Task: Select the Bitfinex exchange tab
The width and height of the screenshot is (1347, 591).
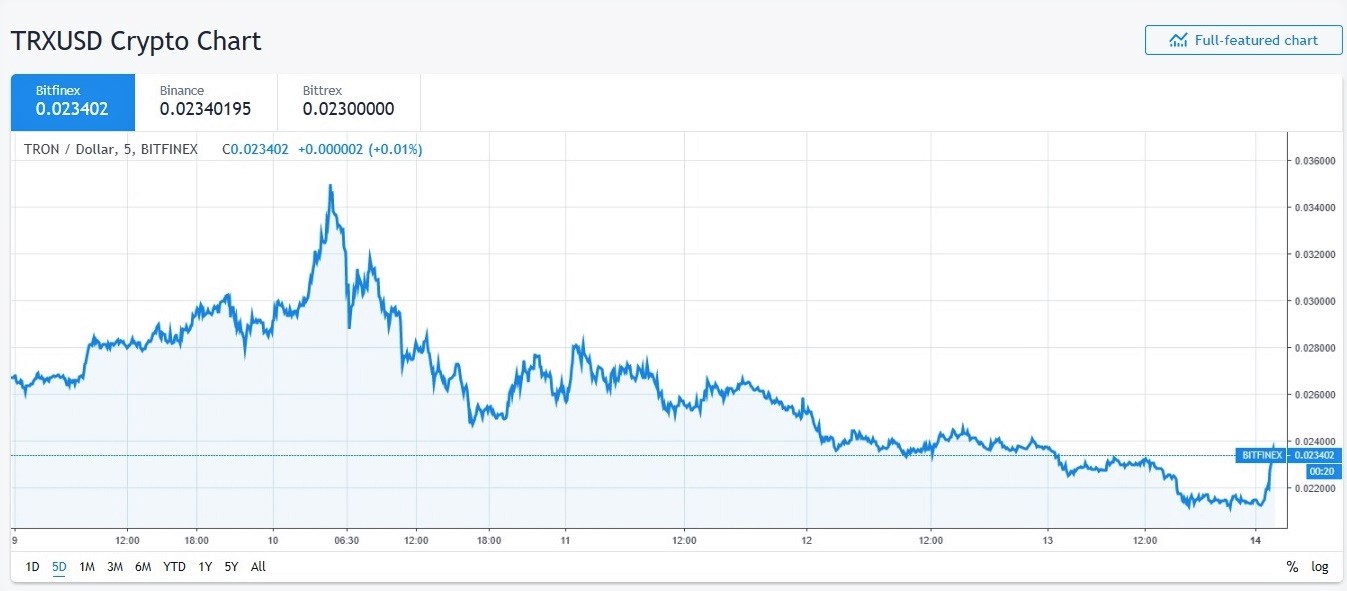Action: coord(72,101)
